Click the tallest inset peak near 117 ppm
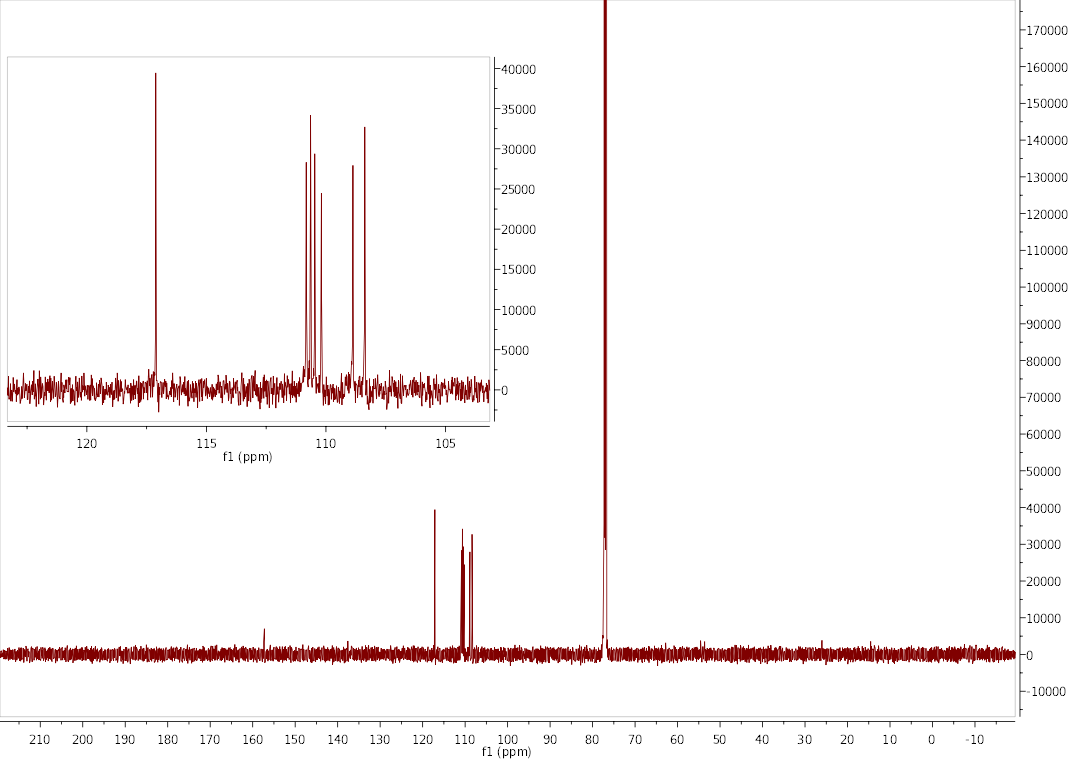Viewport: 1088px width, 759px height. [x=156, y=200]
